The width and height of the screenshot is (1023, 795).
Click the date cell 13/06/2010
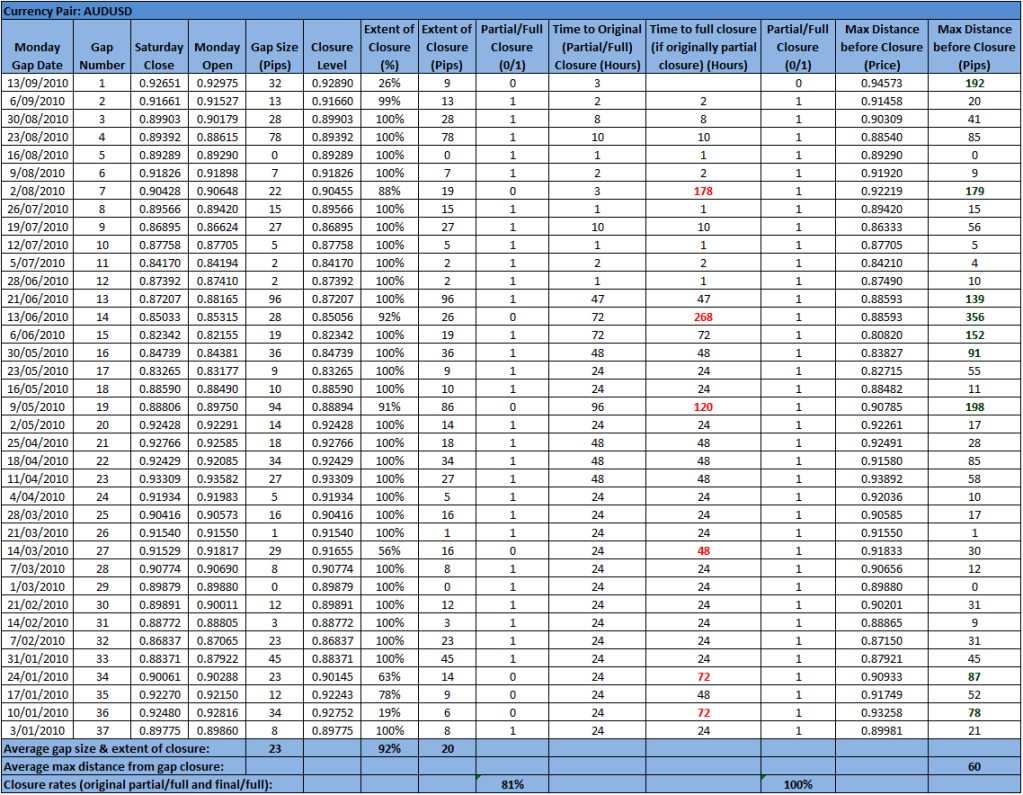[37, 317]
